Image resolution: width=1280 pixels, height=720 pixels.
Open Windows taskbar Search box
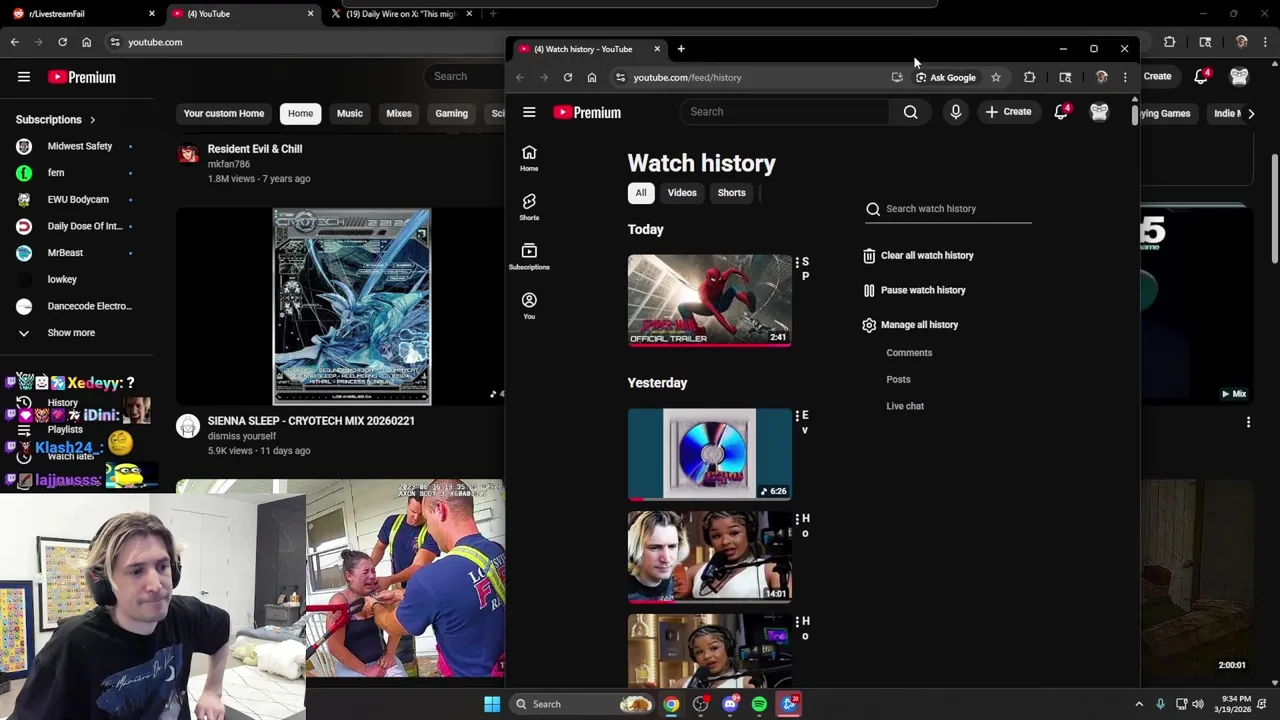[583, 704]
